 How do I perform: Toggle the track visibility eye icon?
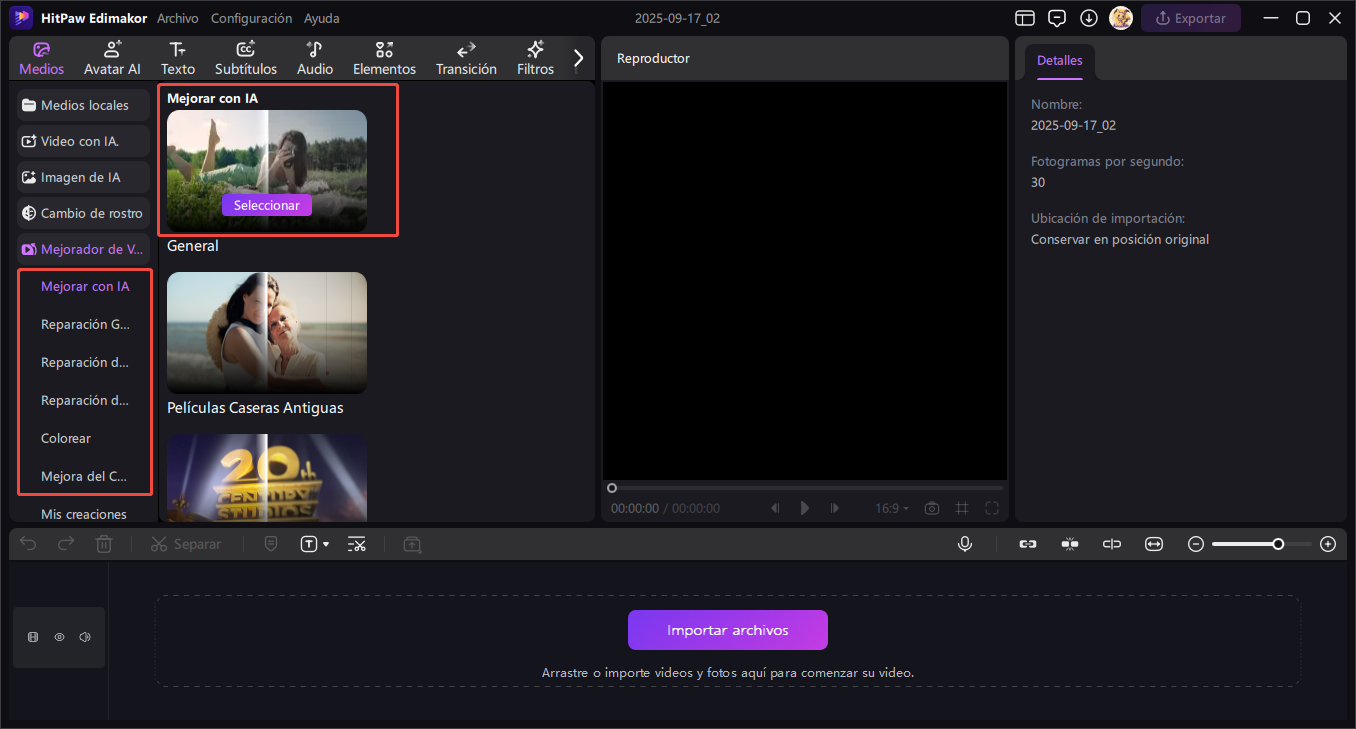[59, 637]
